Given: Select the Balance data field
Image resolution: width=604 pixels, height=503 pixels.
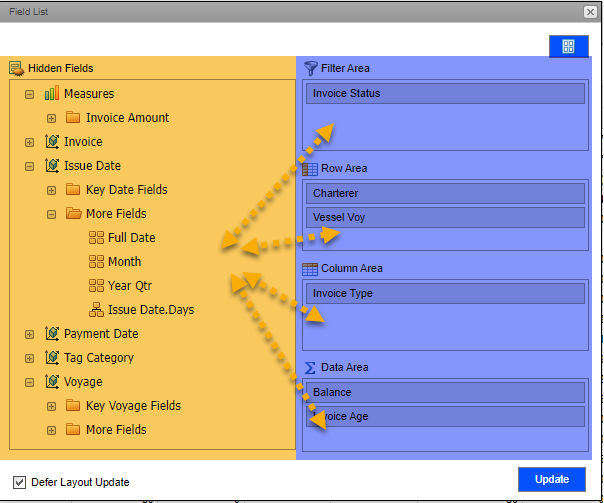Looking at the screenshot, I should [444, 392].
